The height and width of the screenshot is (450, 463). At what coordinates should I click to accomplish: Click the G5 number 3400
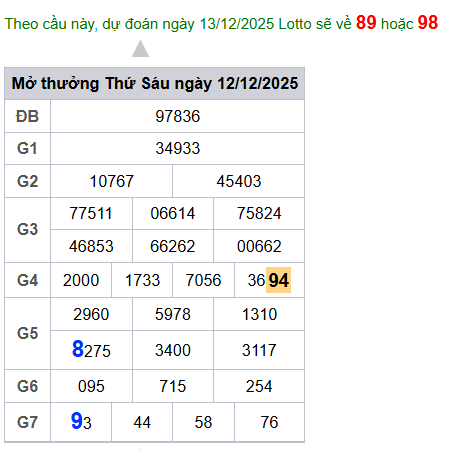(x=173, y=350)
